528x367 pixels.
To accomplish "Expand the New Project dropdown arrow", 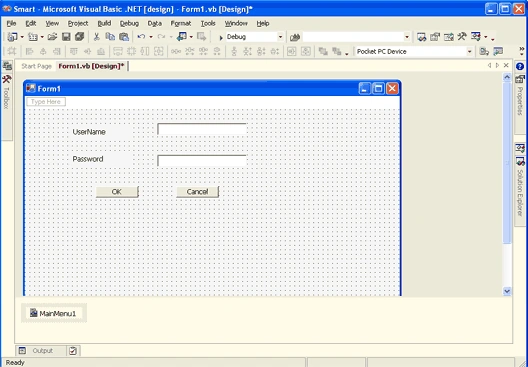I will pyautogui.click(x=22, y=37).
